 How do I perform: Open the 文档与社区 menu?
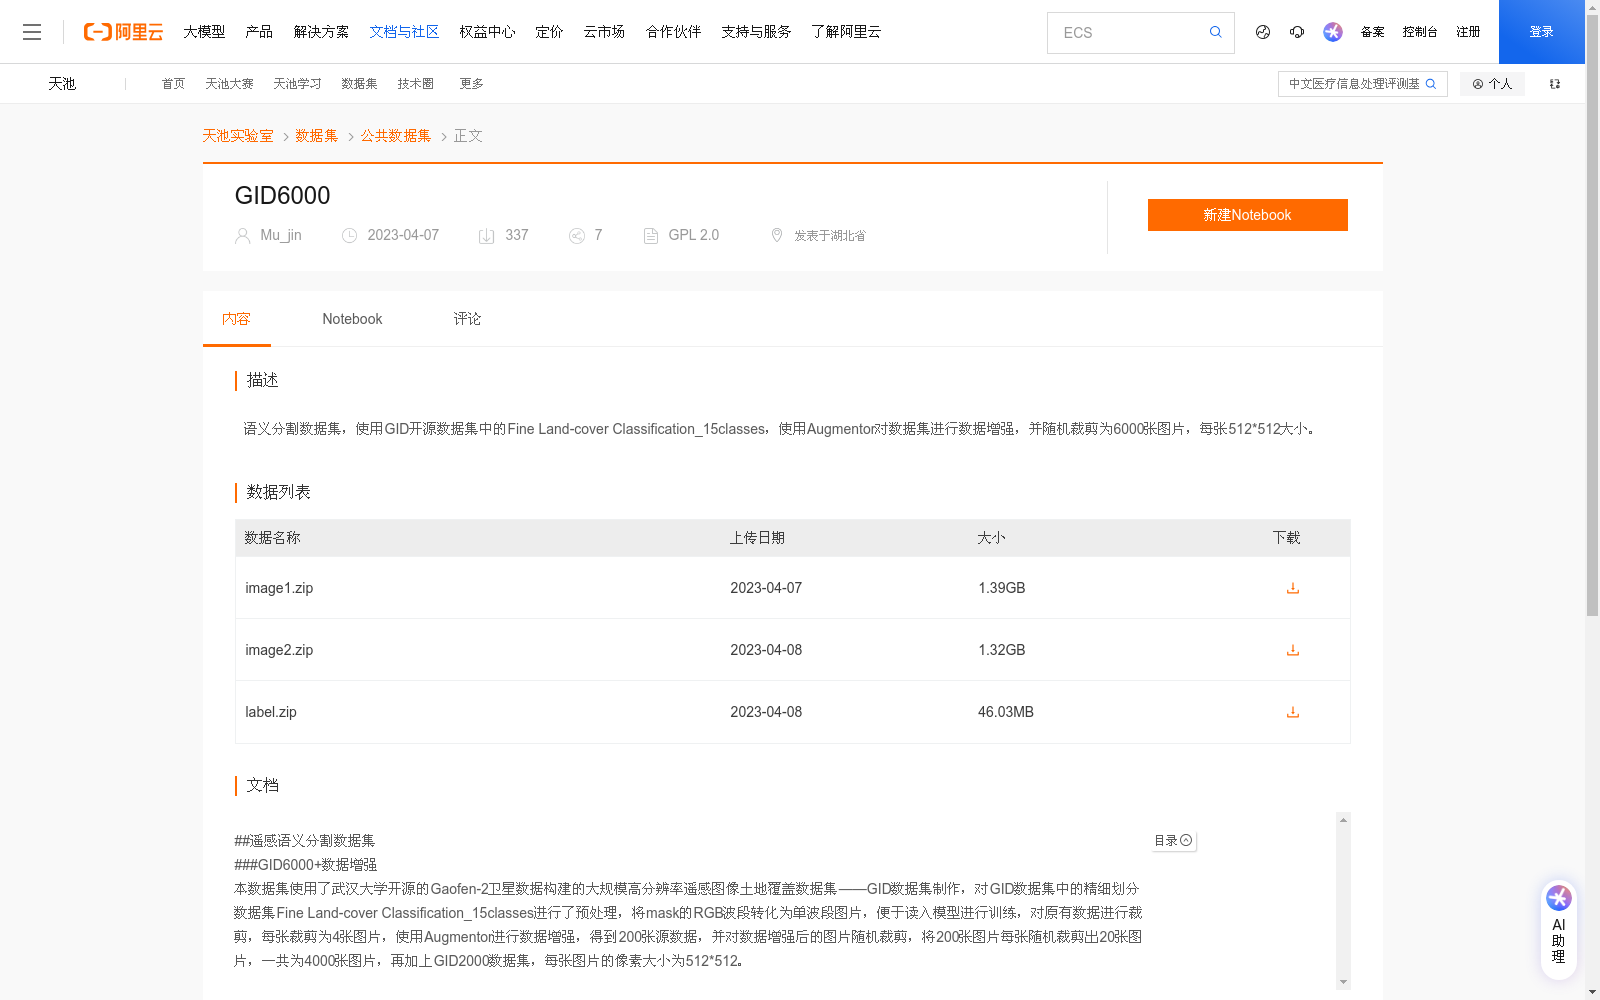pos(404,32)
